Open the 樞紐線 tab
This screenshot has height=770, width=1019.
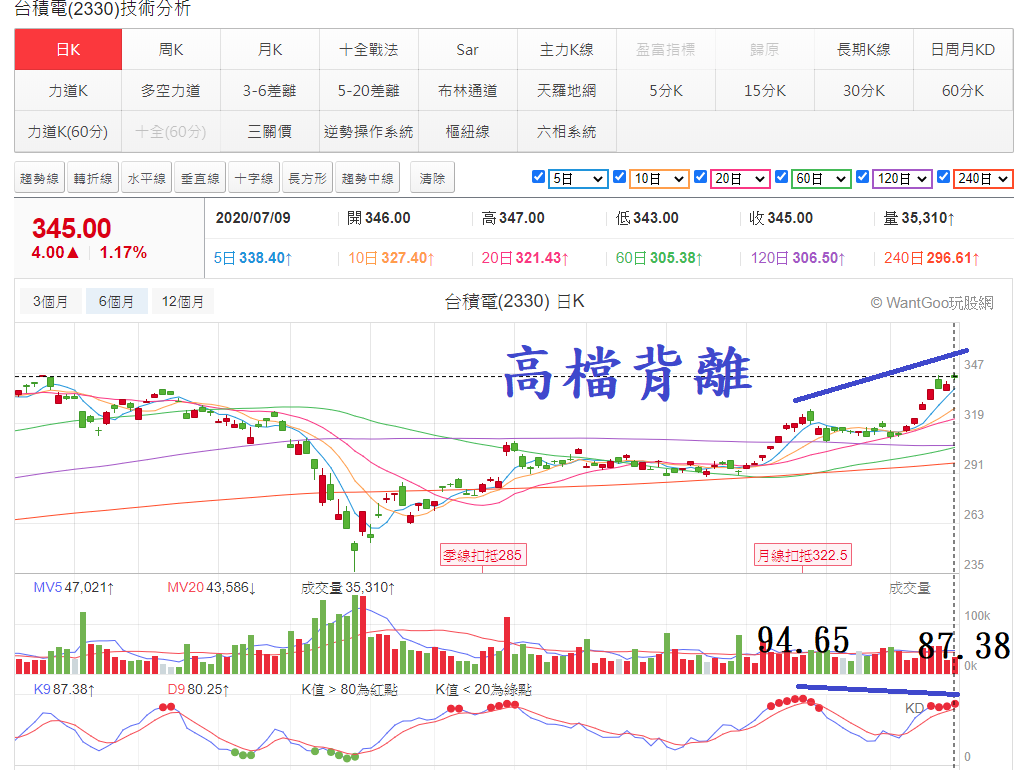coord(467,131)
